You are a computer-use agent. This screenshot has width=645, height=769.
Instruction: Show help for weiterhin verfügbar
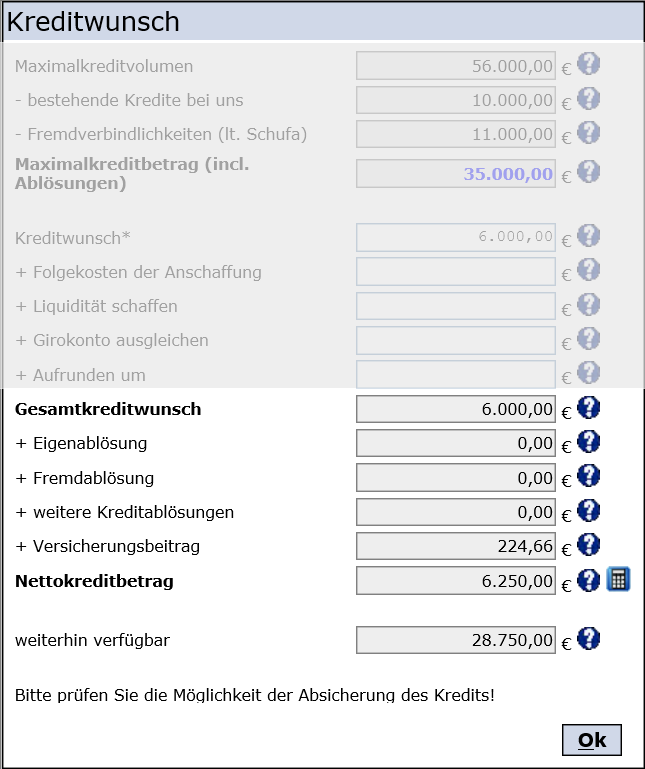(589, 638)
